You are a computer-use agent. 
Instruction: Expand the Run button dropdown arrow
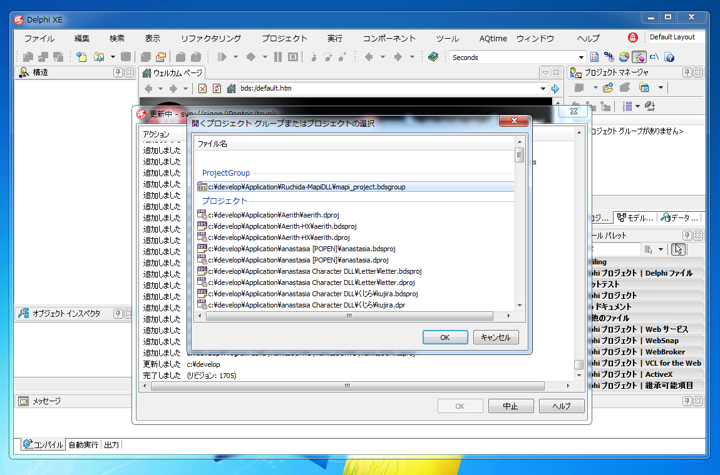tap(236, 57)
